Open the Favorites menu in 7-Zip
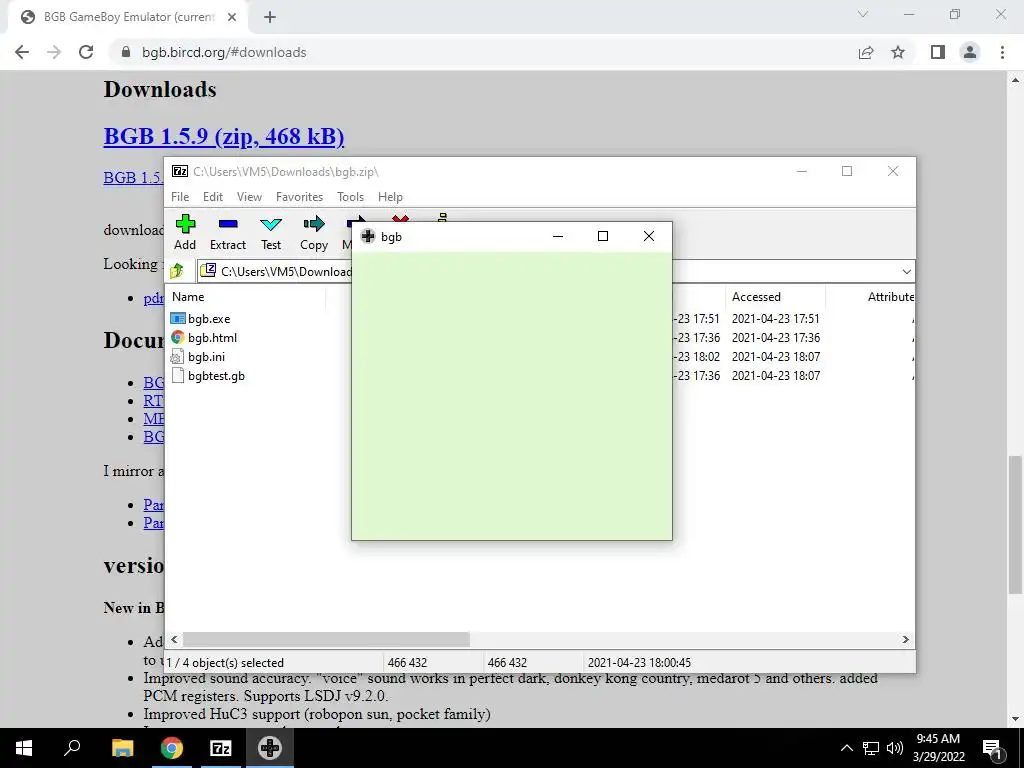Screen dimensions: 1024x768 click(x=300, y=197)
